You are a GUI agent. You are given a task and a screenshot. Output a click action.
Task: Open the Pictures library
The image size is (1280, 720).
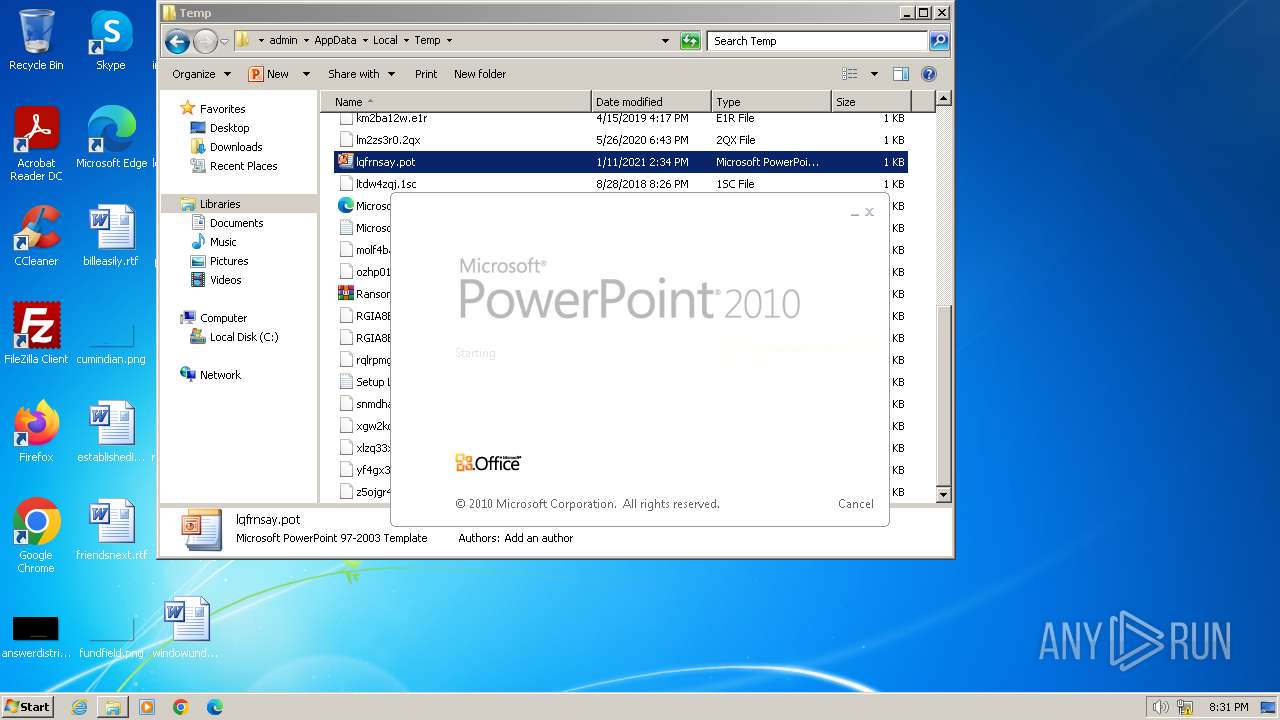(229, 261)
